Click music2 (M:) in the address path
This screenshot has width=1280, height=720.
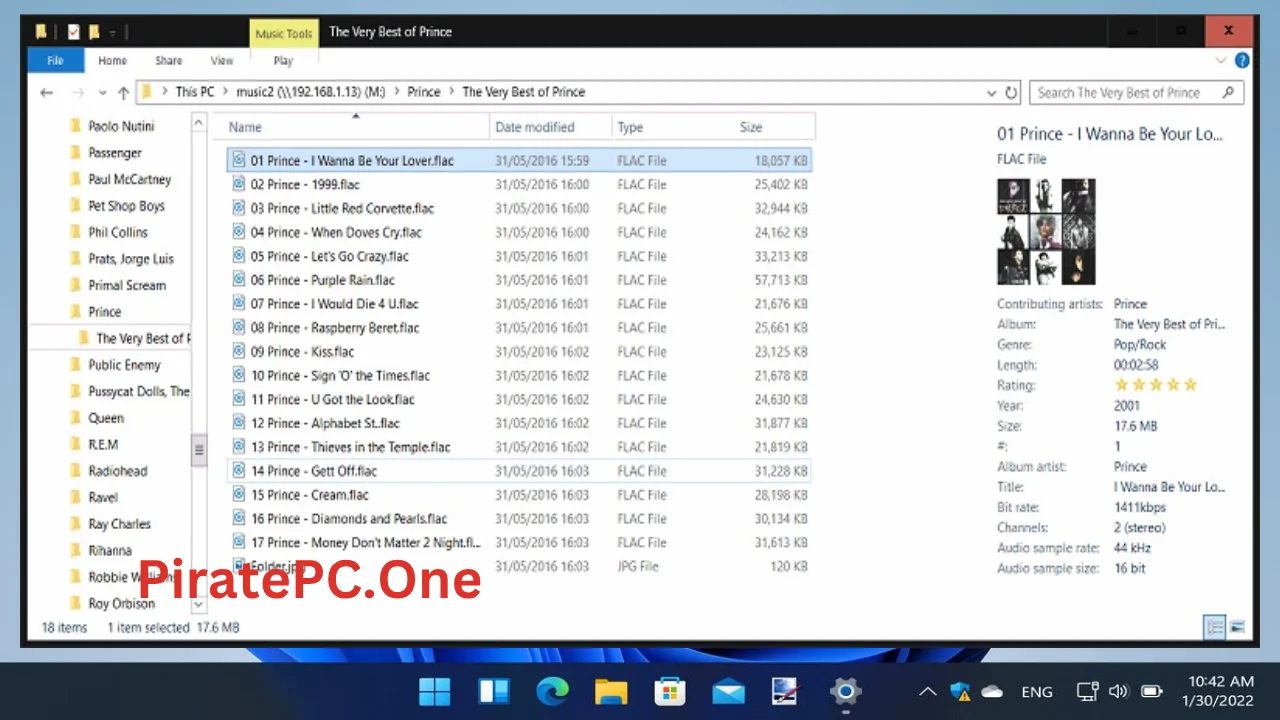311,92
